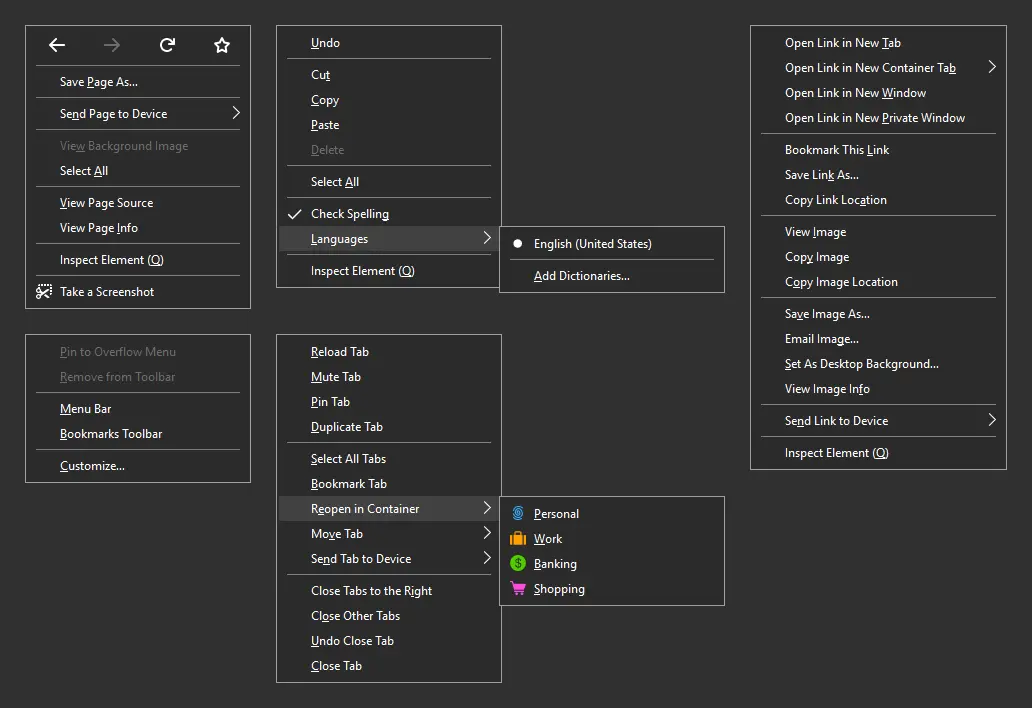Open Link in New Private Window

tap(874, 117)
